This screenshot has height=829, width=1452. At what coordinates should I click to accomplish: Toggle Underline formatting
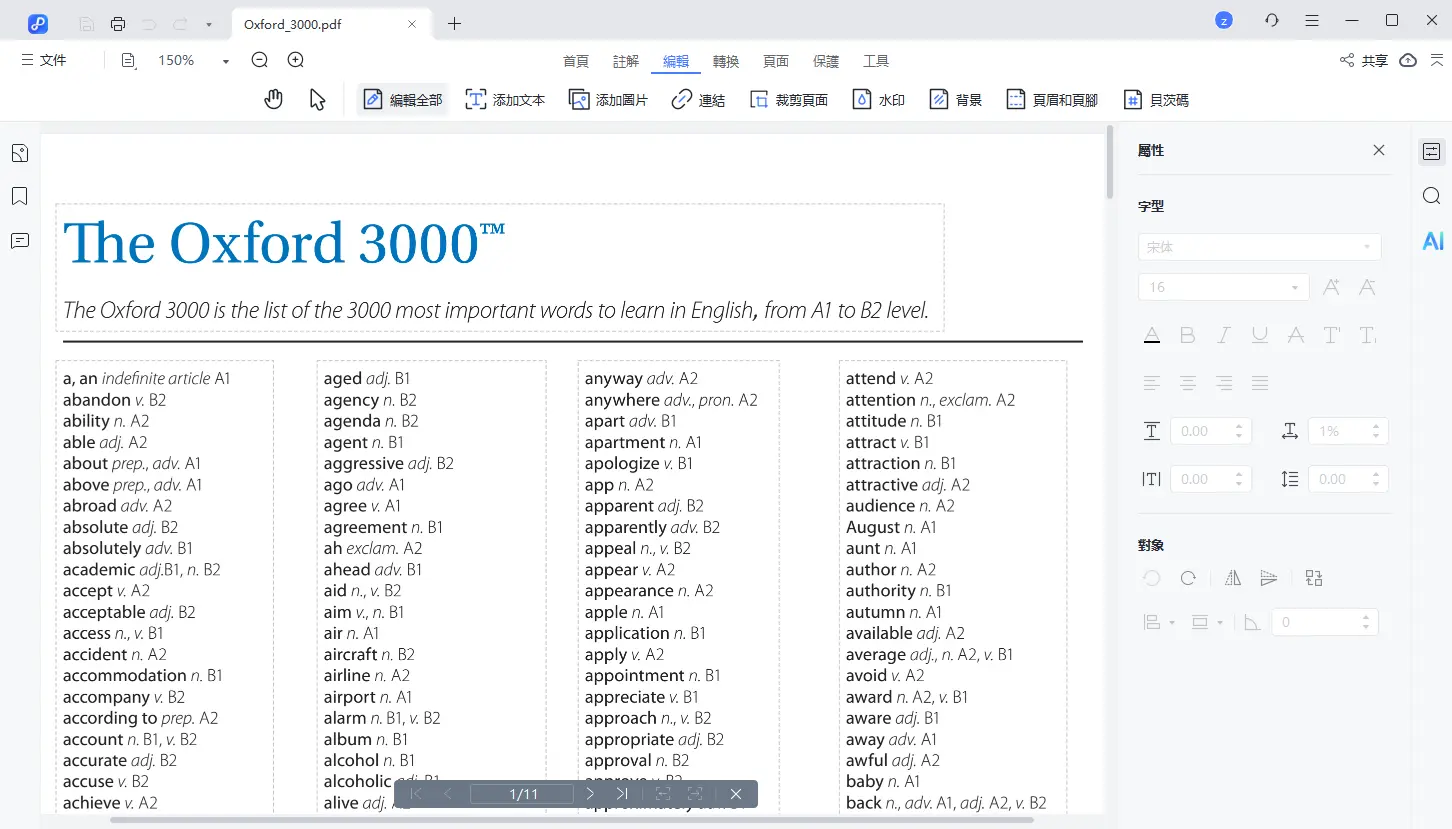click(1260, 335)
